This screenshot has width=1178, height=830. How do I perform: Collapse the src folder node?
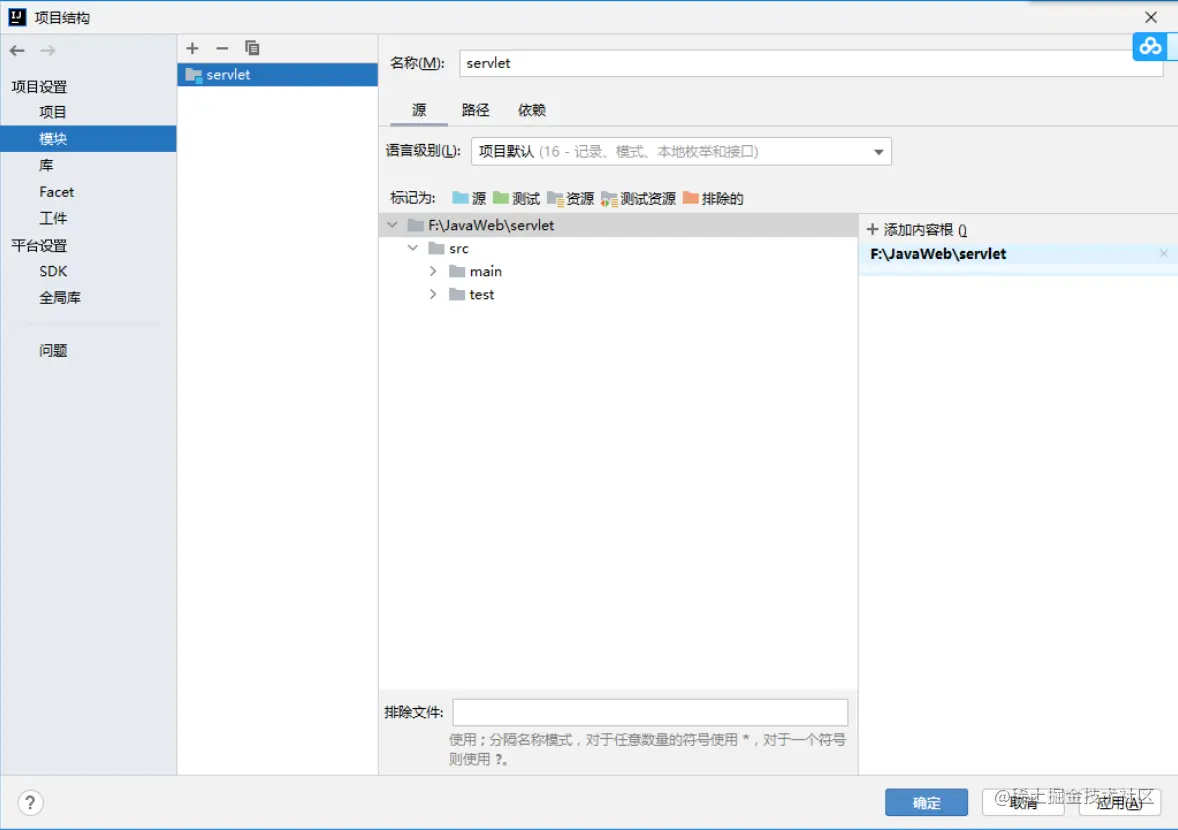[x=412, y=248]
